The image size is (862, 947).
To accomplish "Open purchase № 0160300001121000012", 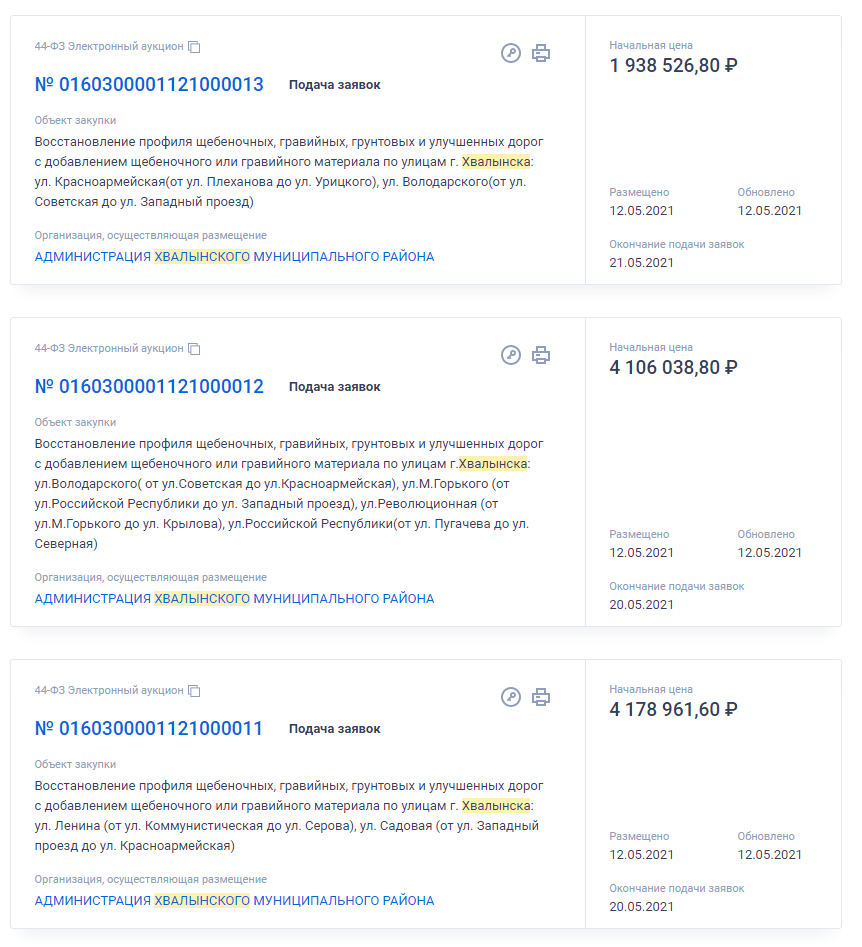I will pos(149,387).
